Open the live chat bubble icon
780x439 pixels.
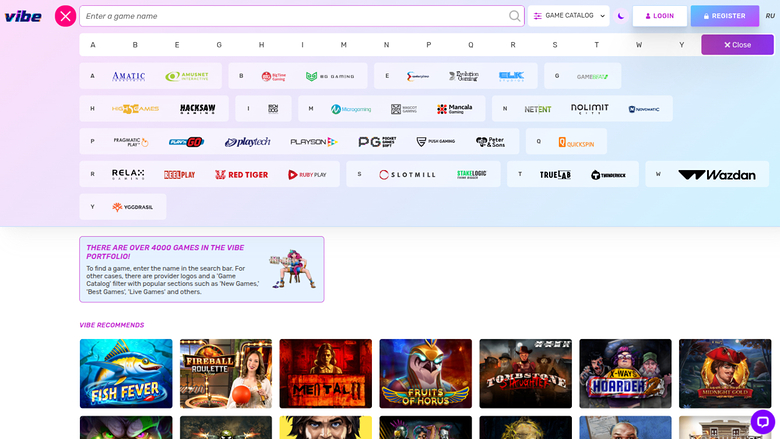pyautogui.click(x=763, y=422)
